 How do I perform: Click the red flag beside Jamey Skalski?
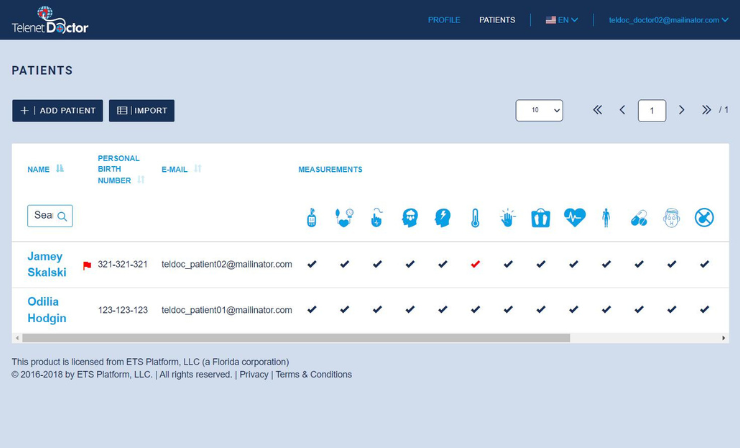point(87,265)
